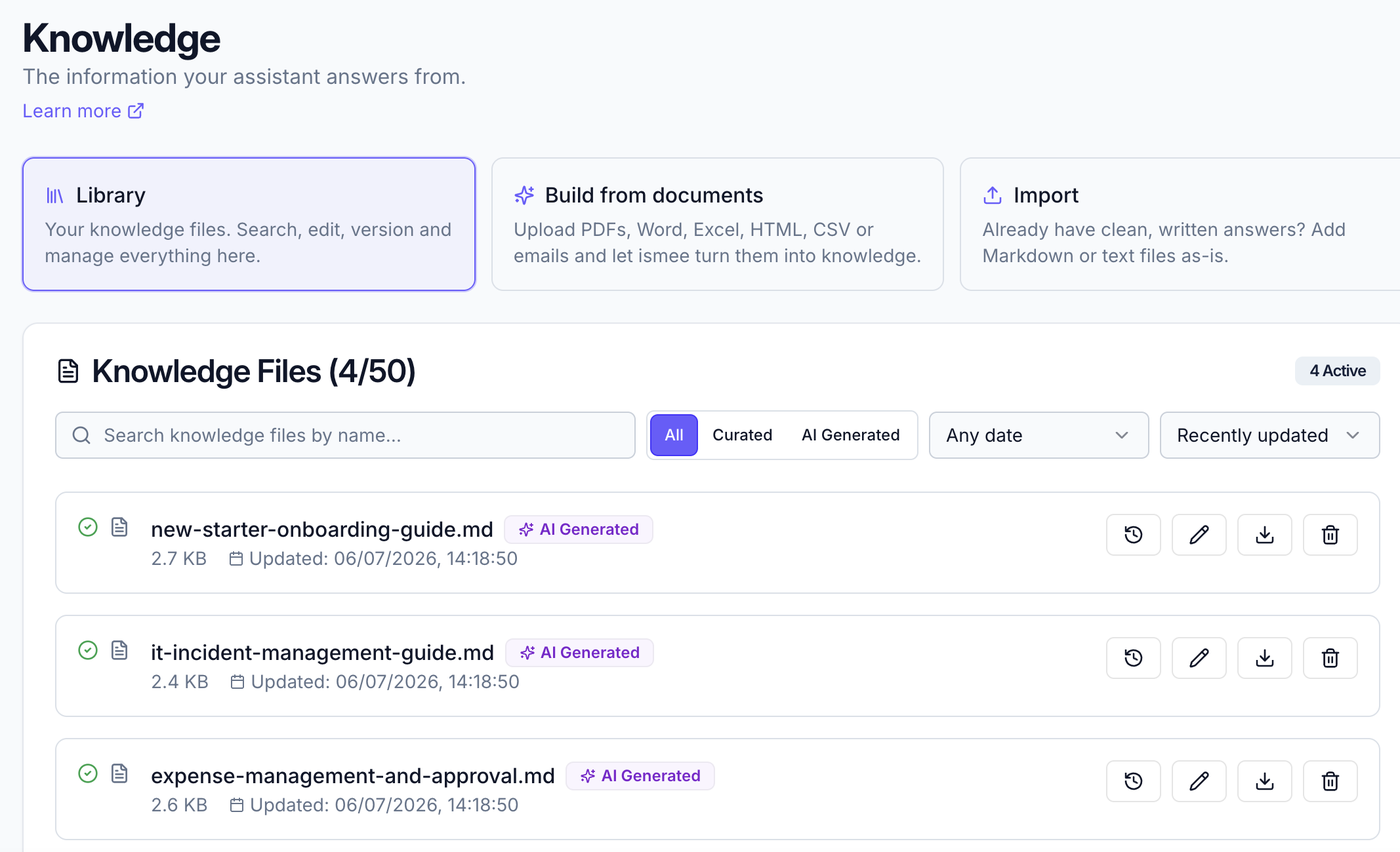
Task: Delete it-incident-management-guide.md using trash icon
Action: (1330, 658)
